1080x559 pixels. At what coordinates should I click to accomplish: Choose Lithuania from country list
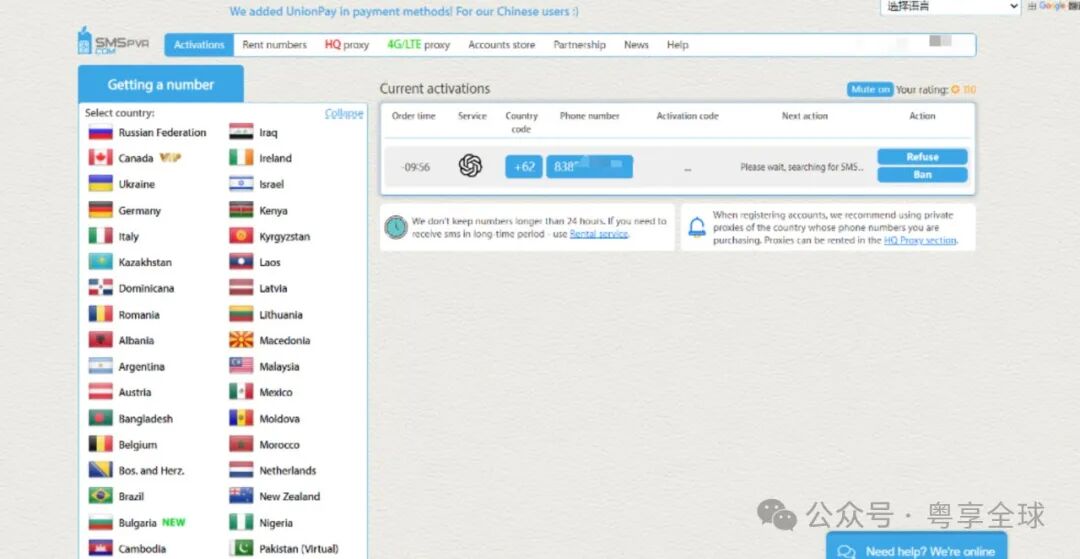tap(281, 315)
